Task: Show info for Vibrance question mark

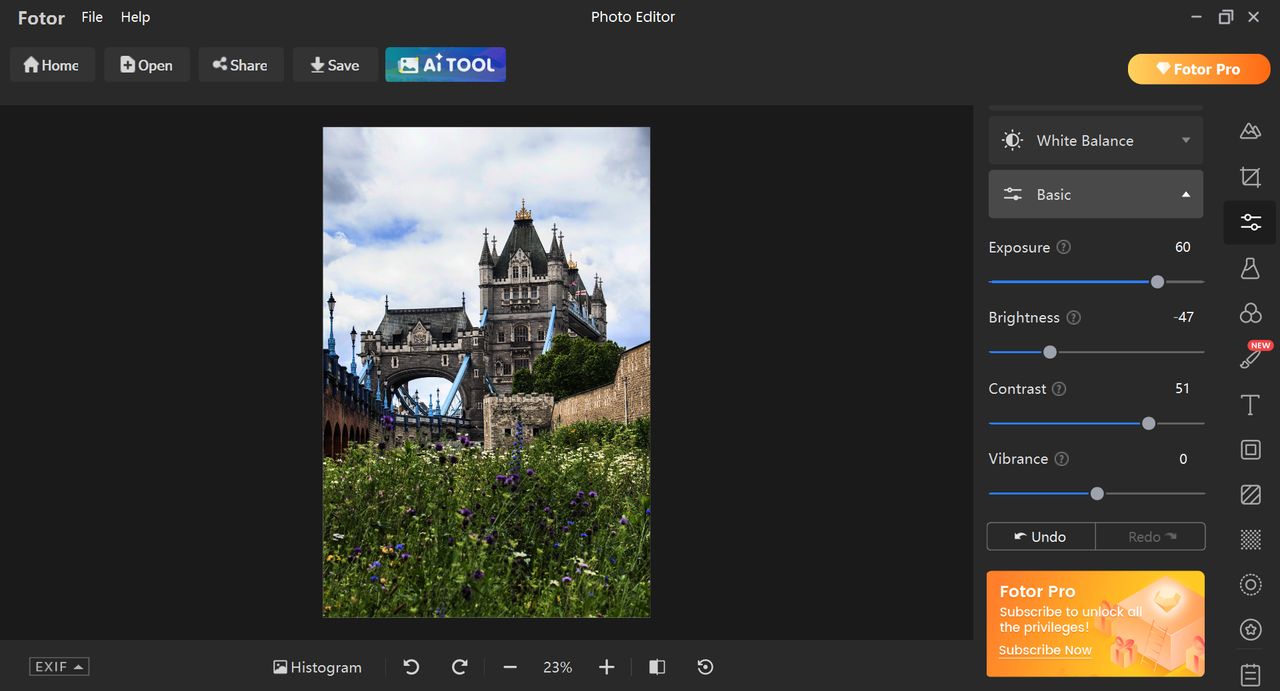Action: click(1062, 459)
